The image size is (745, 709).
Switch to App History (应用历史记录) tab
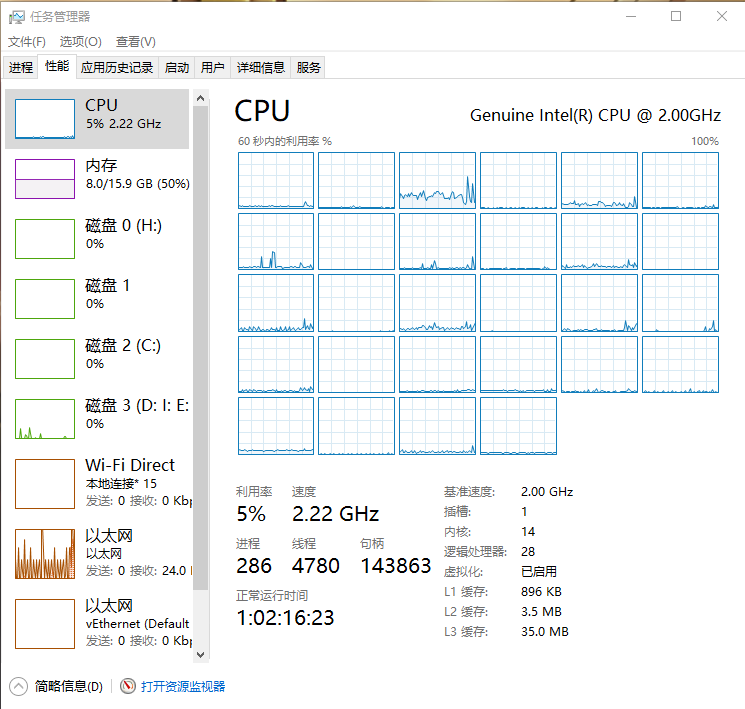click(117, 68)
